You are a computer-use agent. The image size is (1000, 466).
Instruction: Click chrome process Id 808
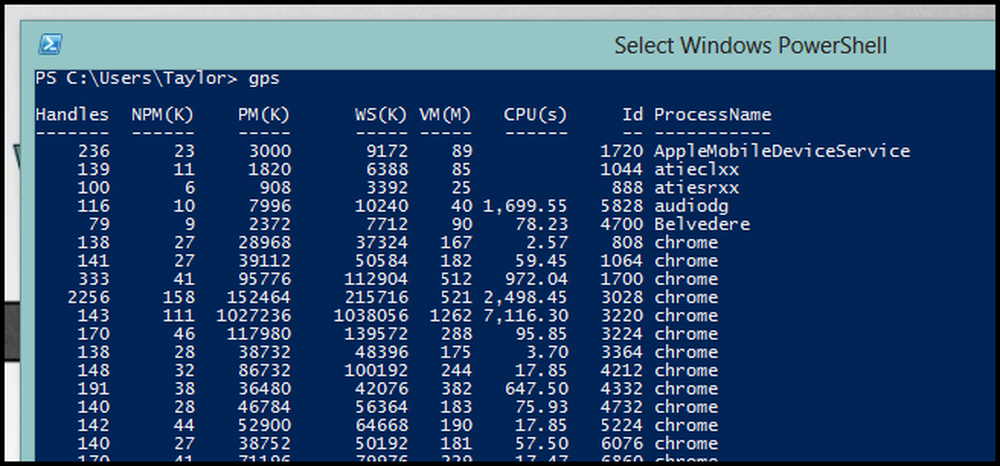click(627, 243)
